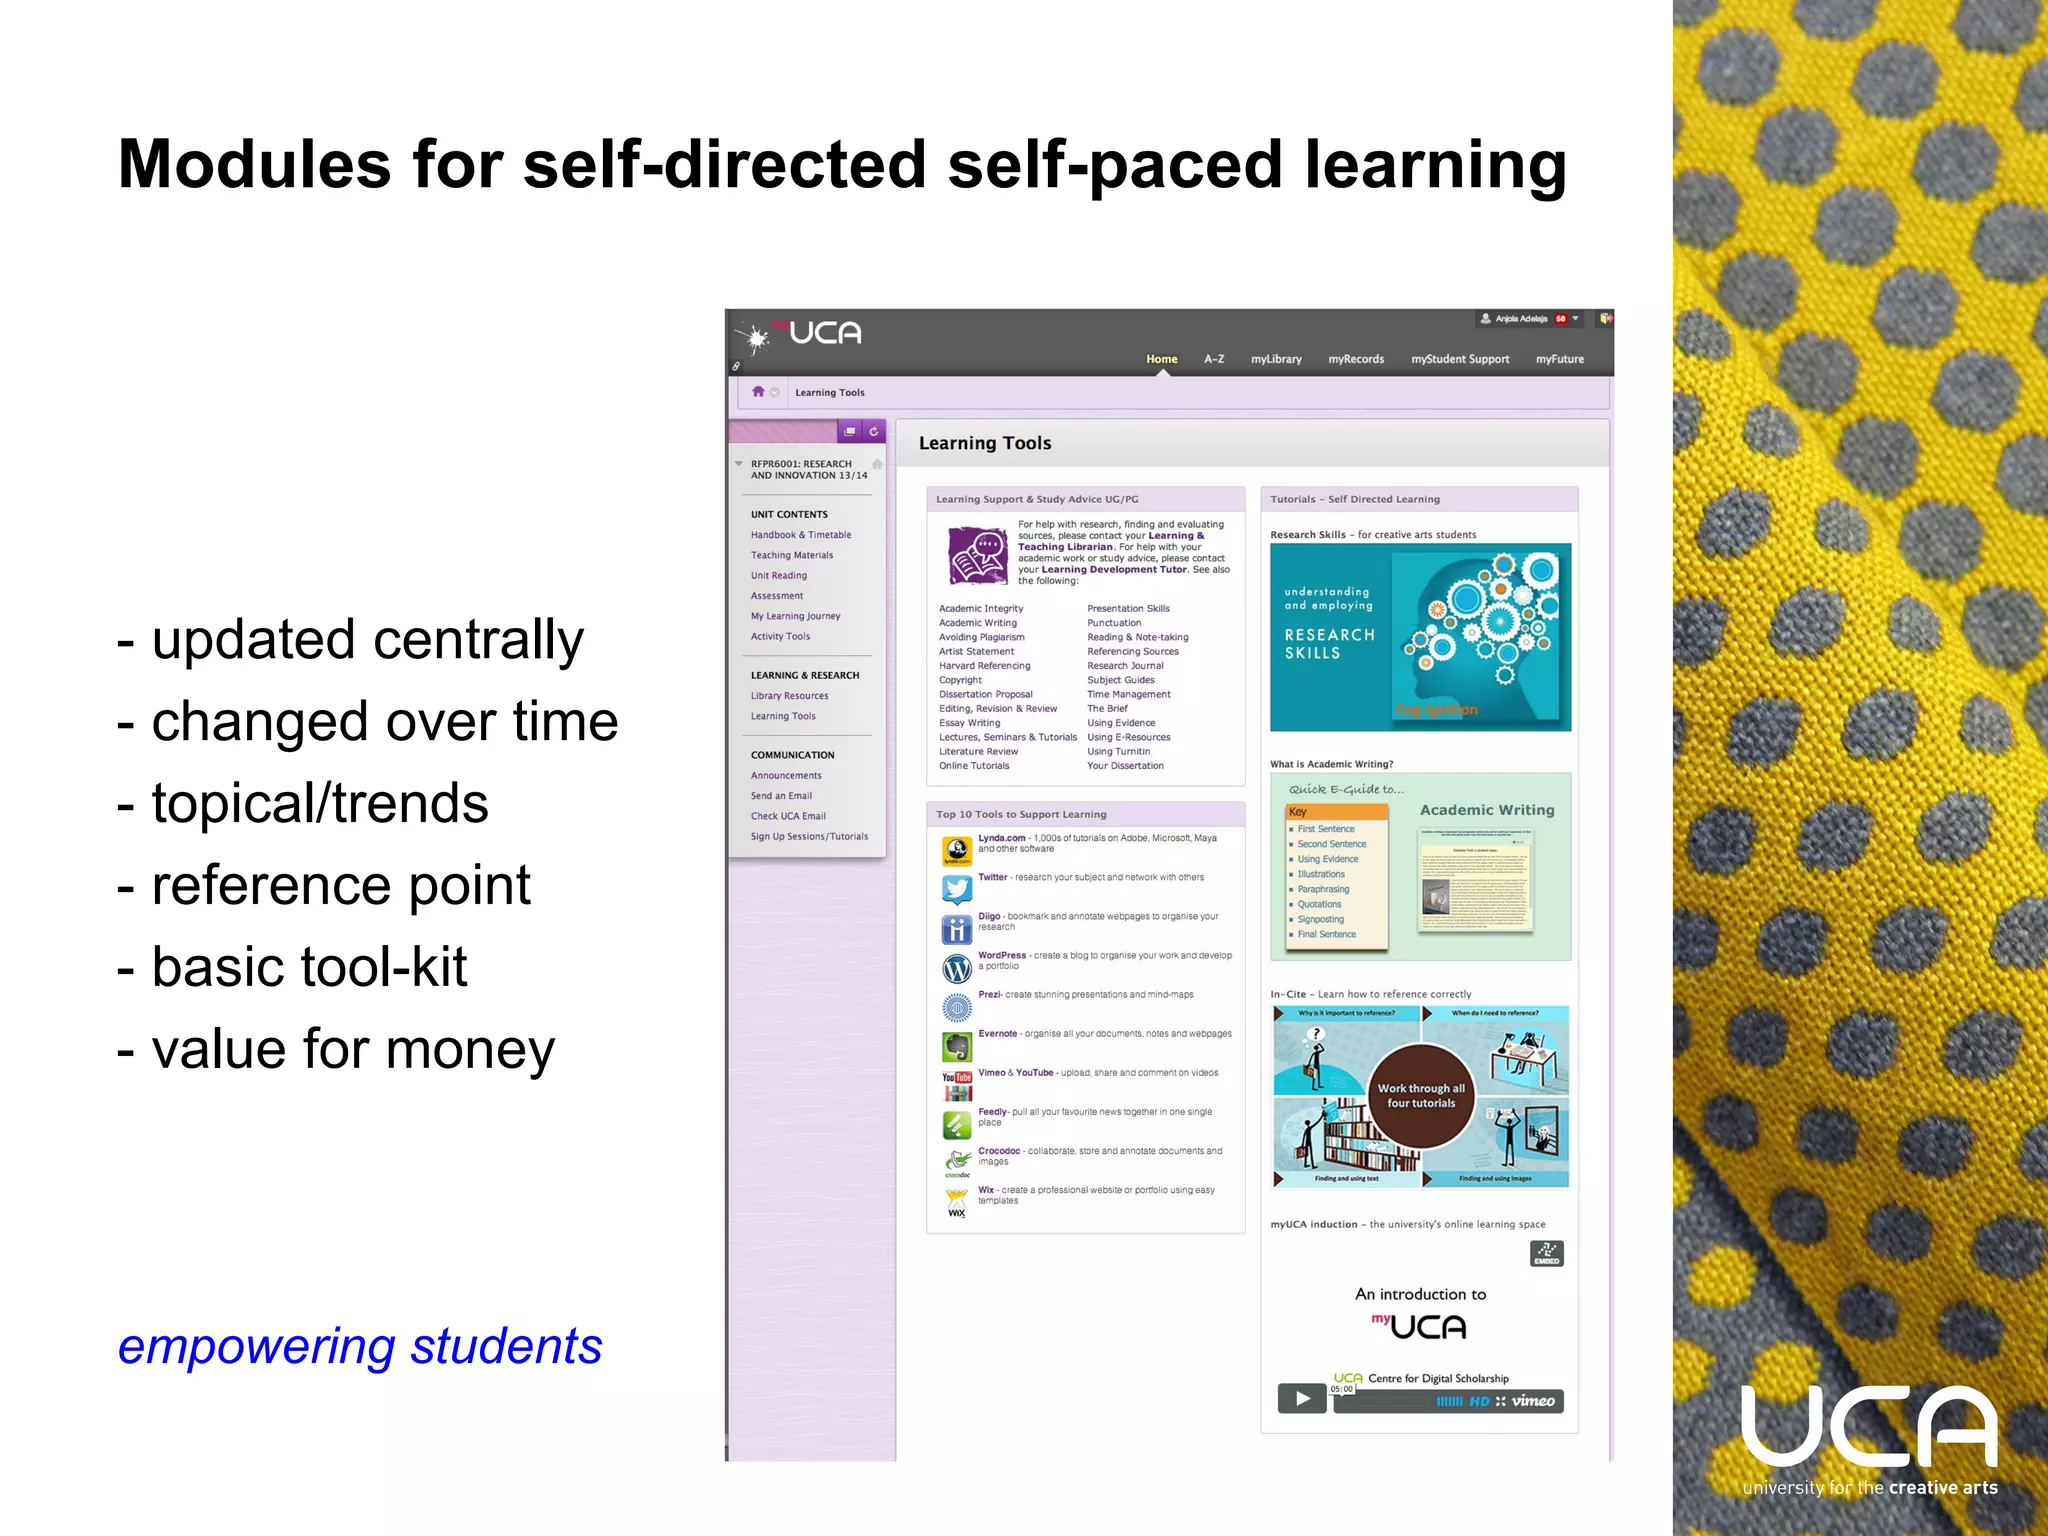Open the Anjola Adelaja user dropdown
Viewport: 2048px width, 1536px height.
pos(1575,318)
